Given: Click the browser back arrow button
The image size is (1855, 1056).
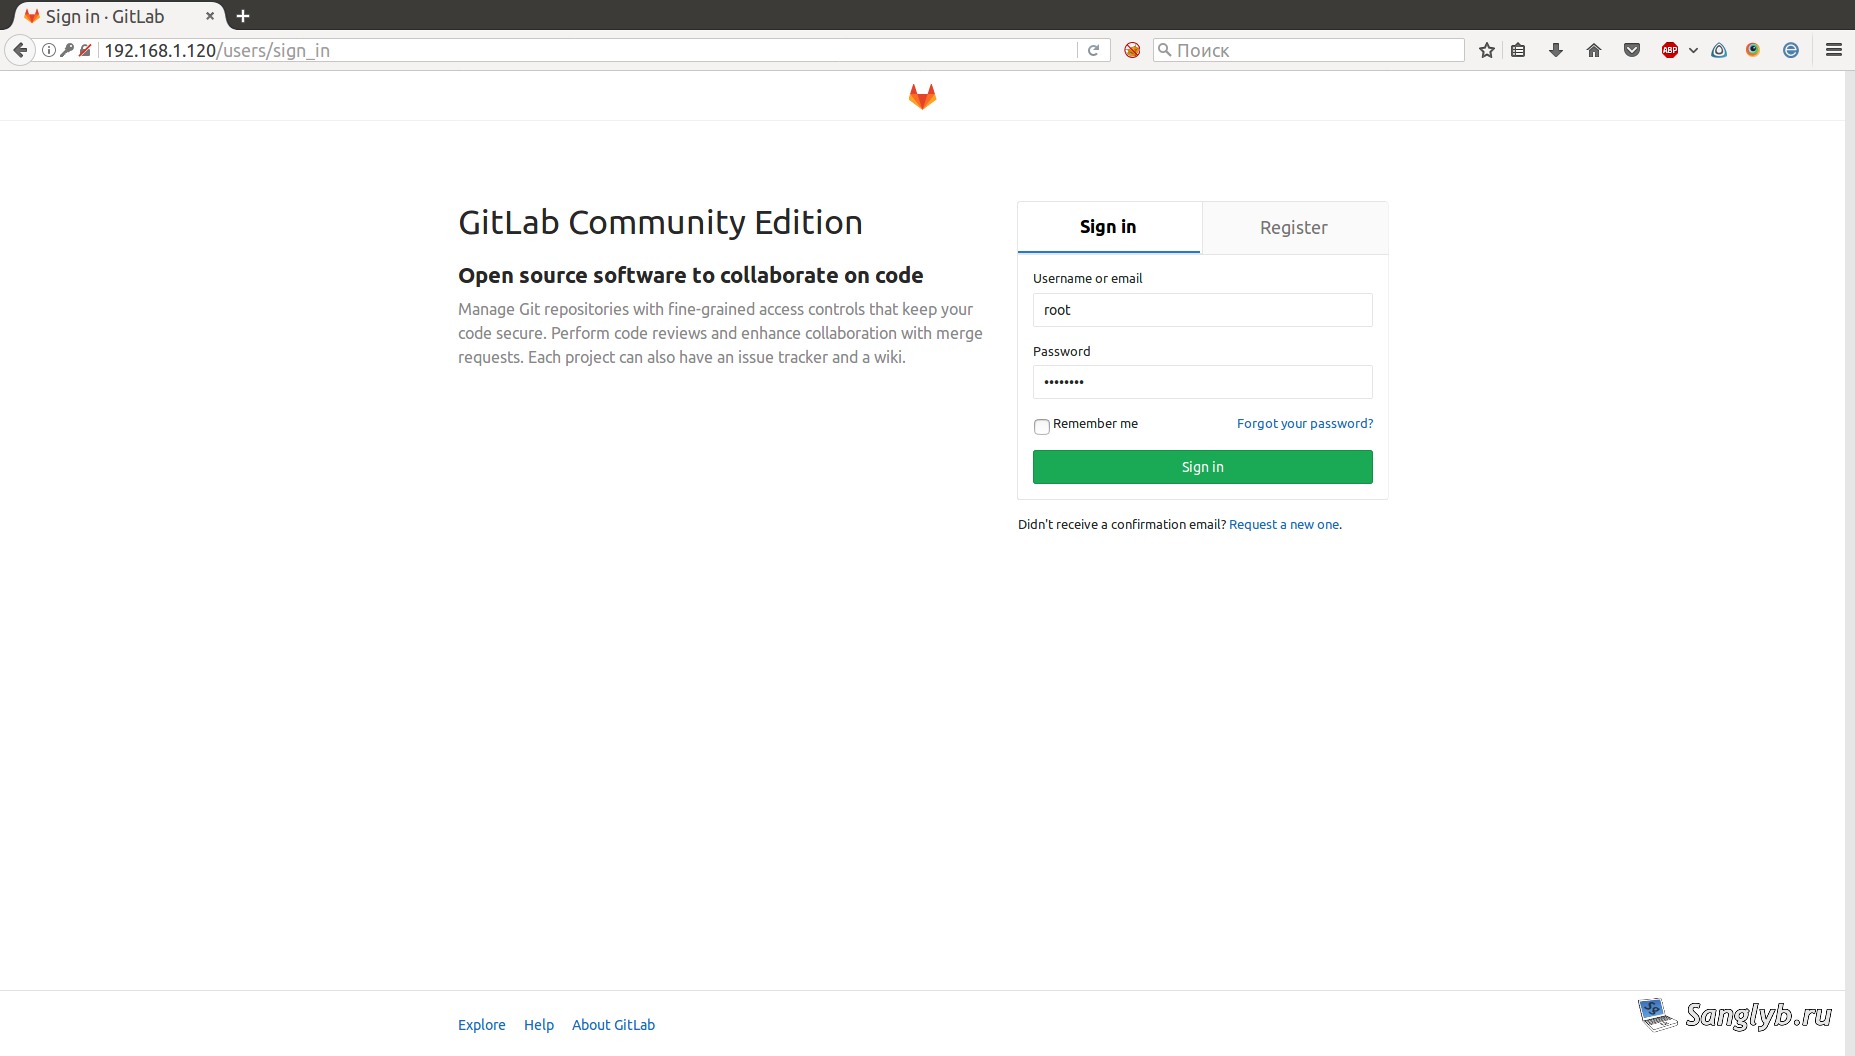Looking at the screenshot, I should (20, 50).
